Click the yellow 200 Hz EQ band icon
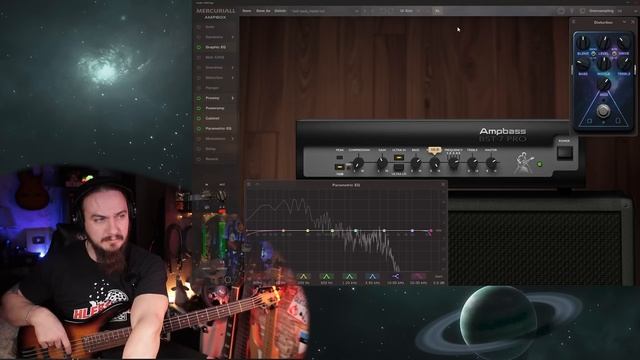Image resolution: width=640 pixels, height=360 pixels. [x=303, y=277]
